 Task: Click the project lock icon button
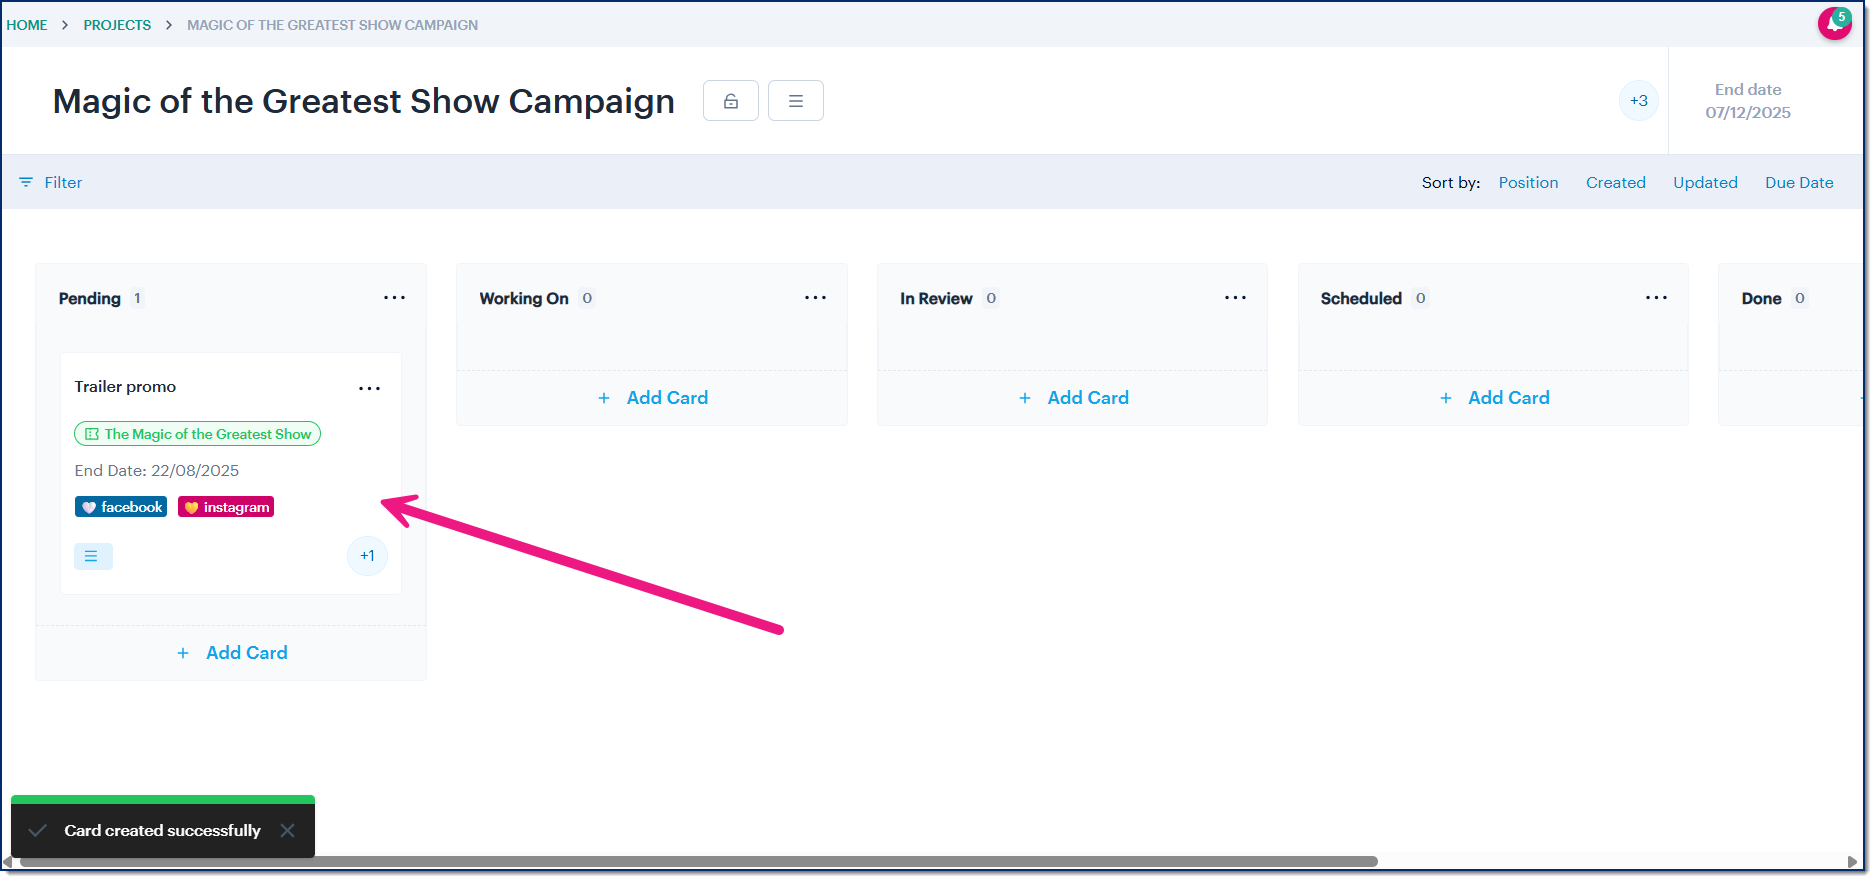coord(731,101)
